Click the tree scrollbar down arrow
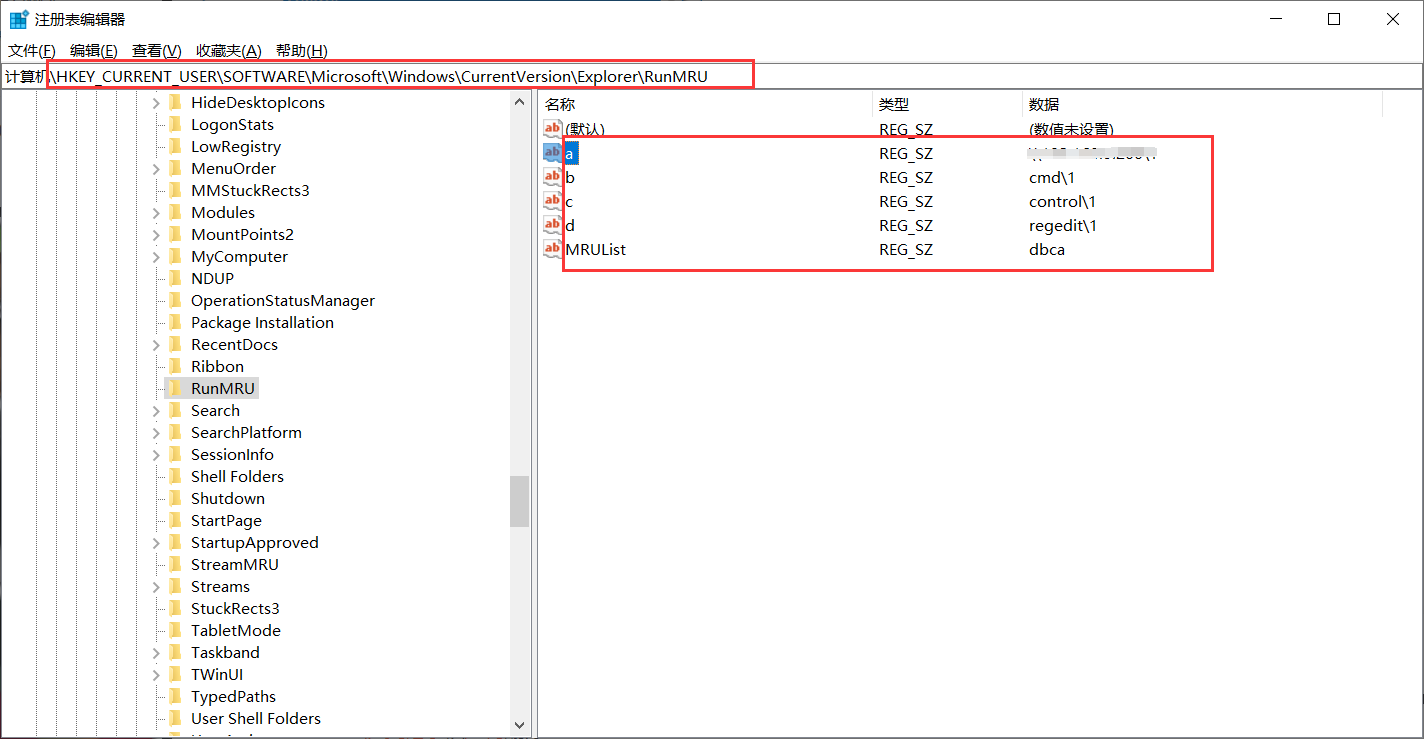The height and width of the screenshot is (739, 1424). [519, 725]
